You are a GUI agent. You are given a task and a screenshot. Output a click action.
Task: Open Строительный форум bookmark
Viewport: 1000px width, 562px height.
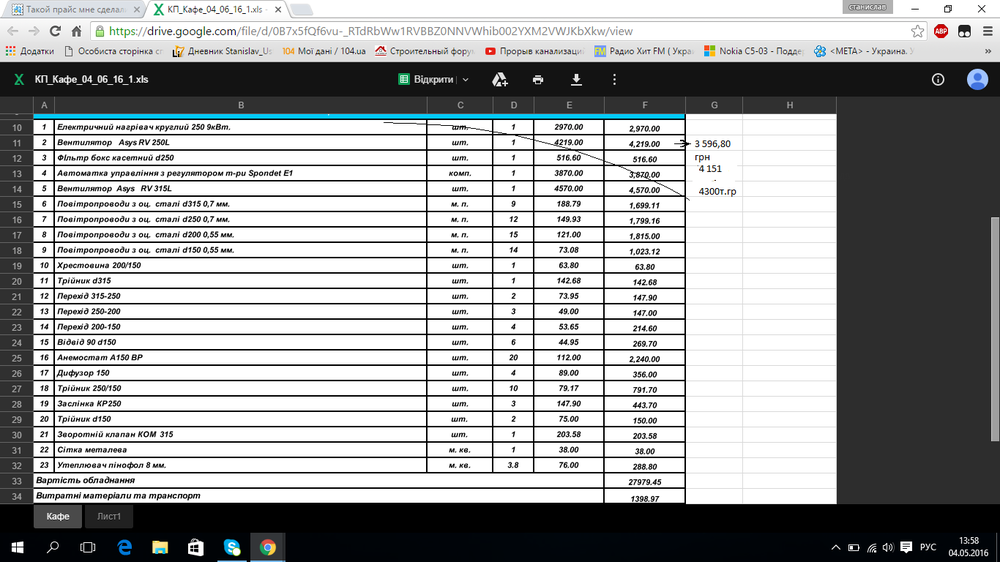tap(425, 51)
